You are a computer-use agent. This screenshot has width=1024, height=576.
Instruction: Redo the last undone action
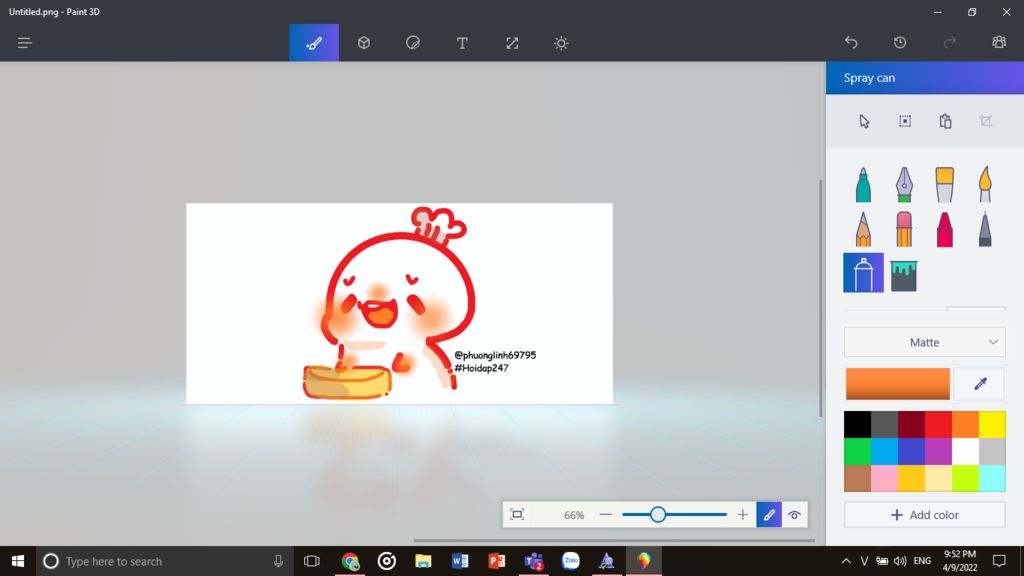[950, 42]
